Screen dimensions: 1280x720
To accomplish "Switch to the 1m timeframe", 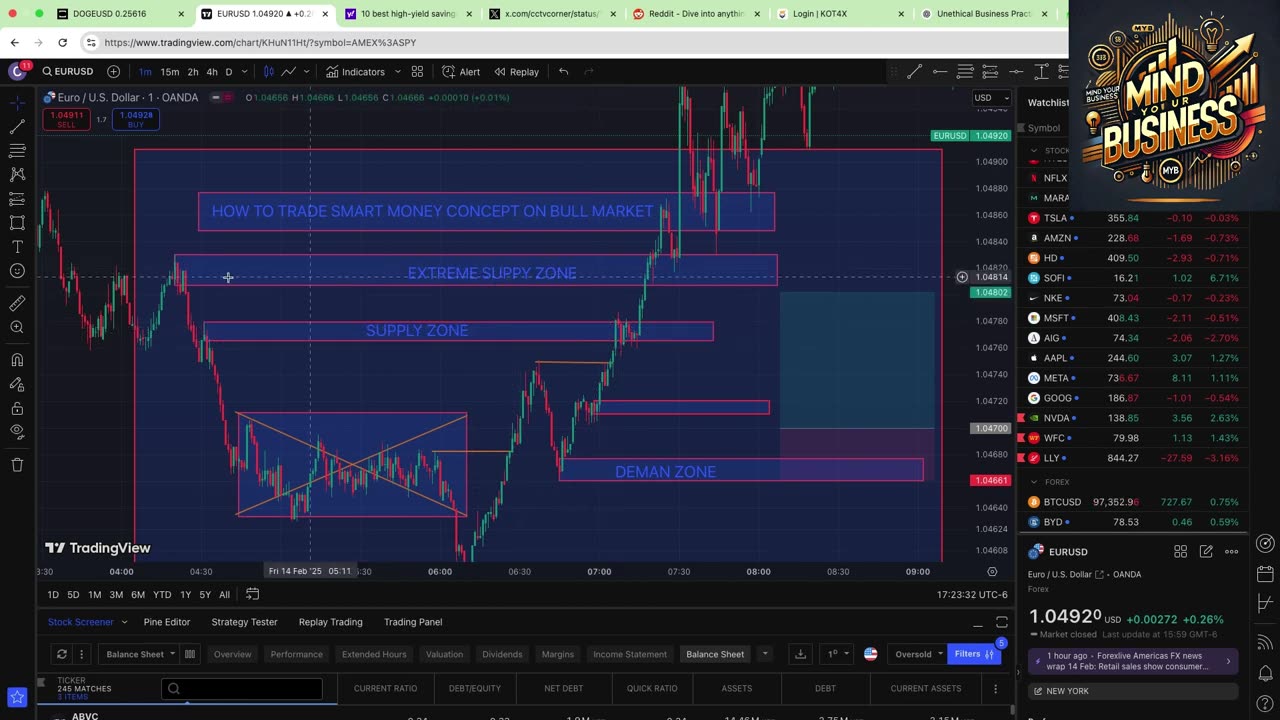I will coord(145,72).
